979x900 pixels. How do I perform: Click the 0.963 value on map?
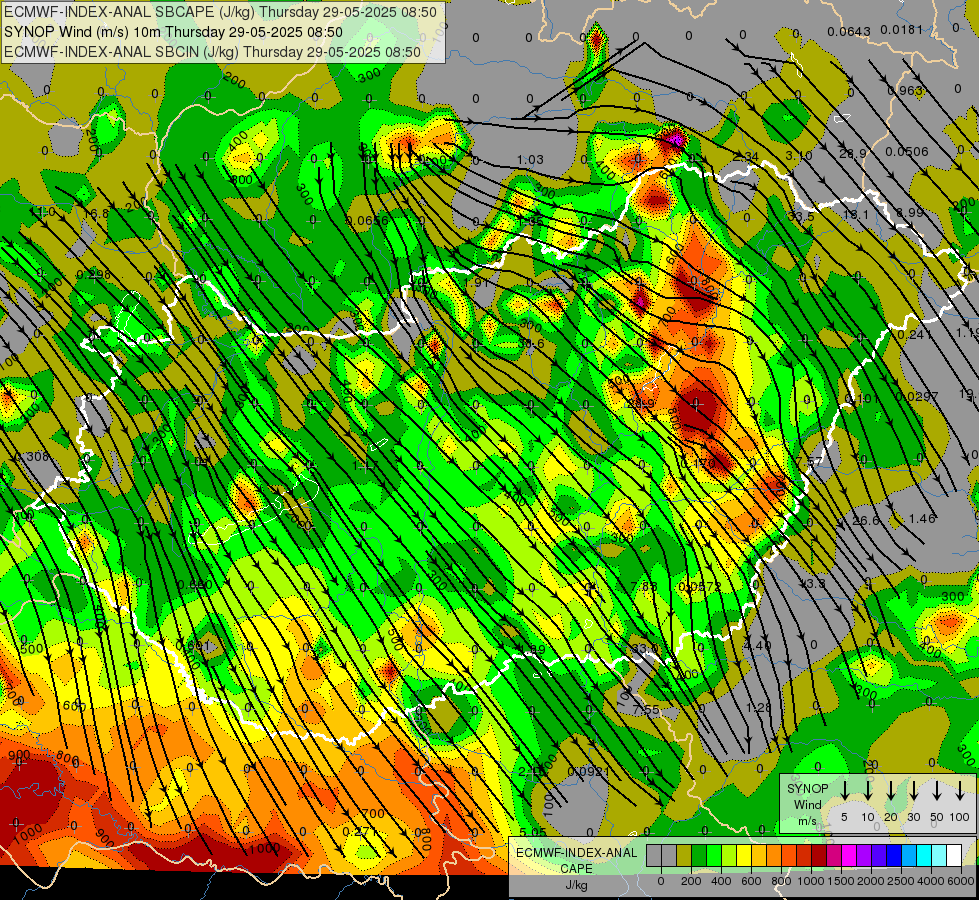click(x=905, y=91)
